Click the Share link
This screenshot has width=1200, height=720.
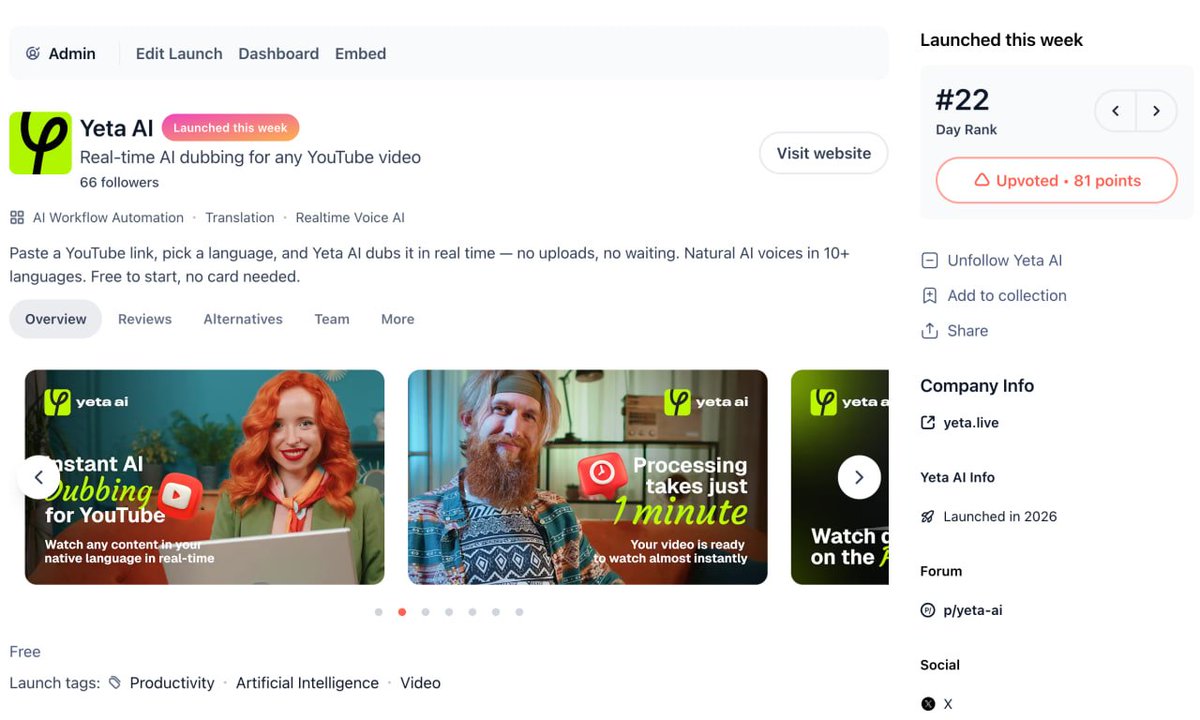coord(968,330)
